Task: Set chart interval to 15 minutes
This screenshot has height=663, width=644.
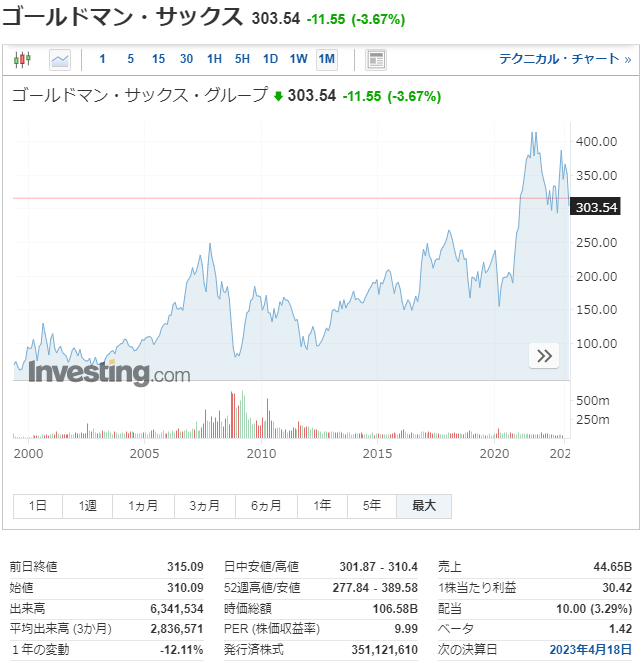Action: (158, 59)
